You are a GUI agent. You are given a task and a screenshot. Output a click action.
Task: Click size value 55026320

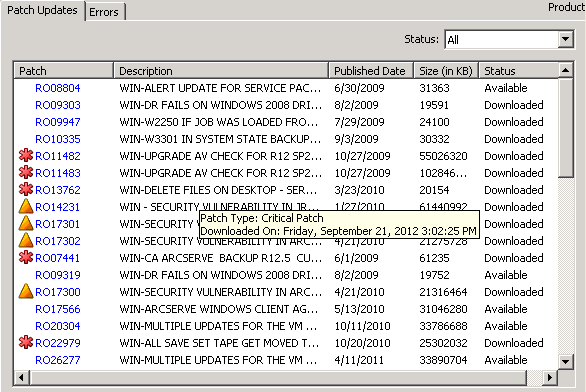coord(443,156)
